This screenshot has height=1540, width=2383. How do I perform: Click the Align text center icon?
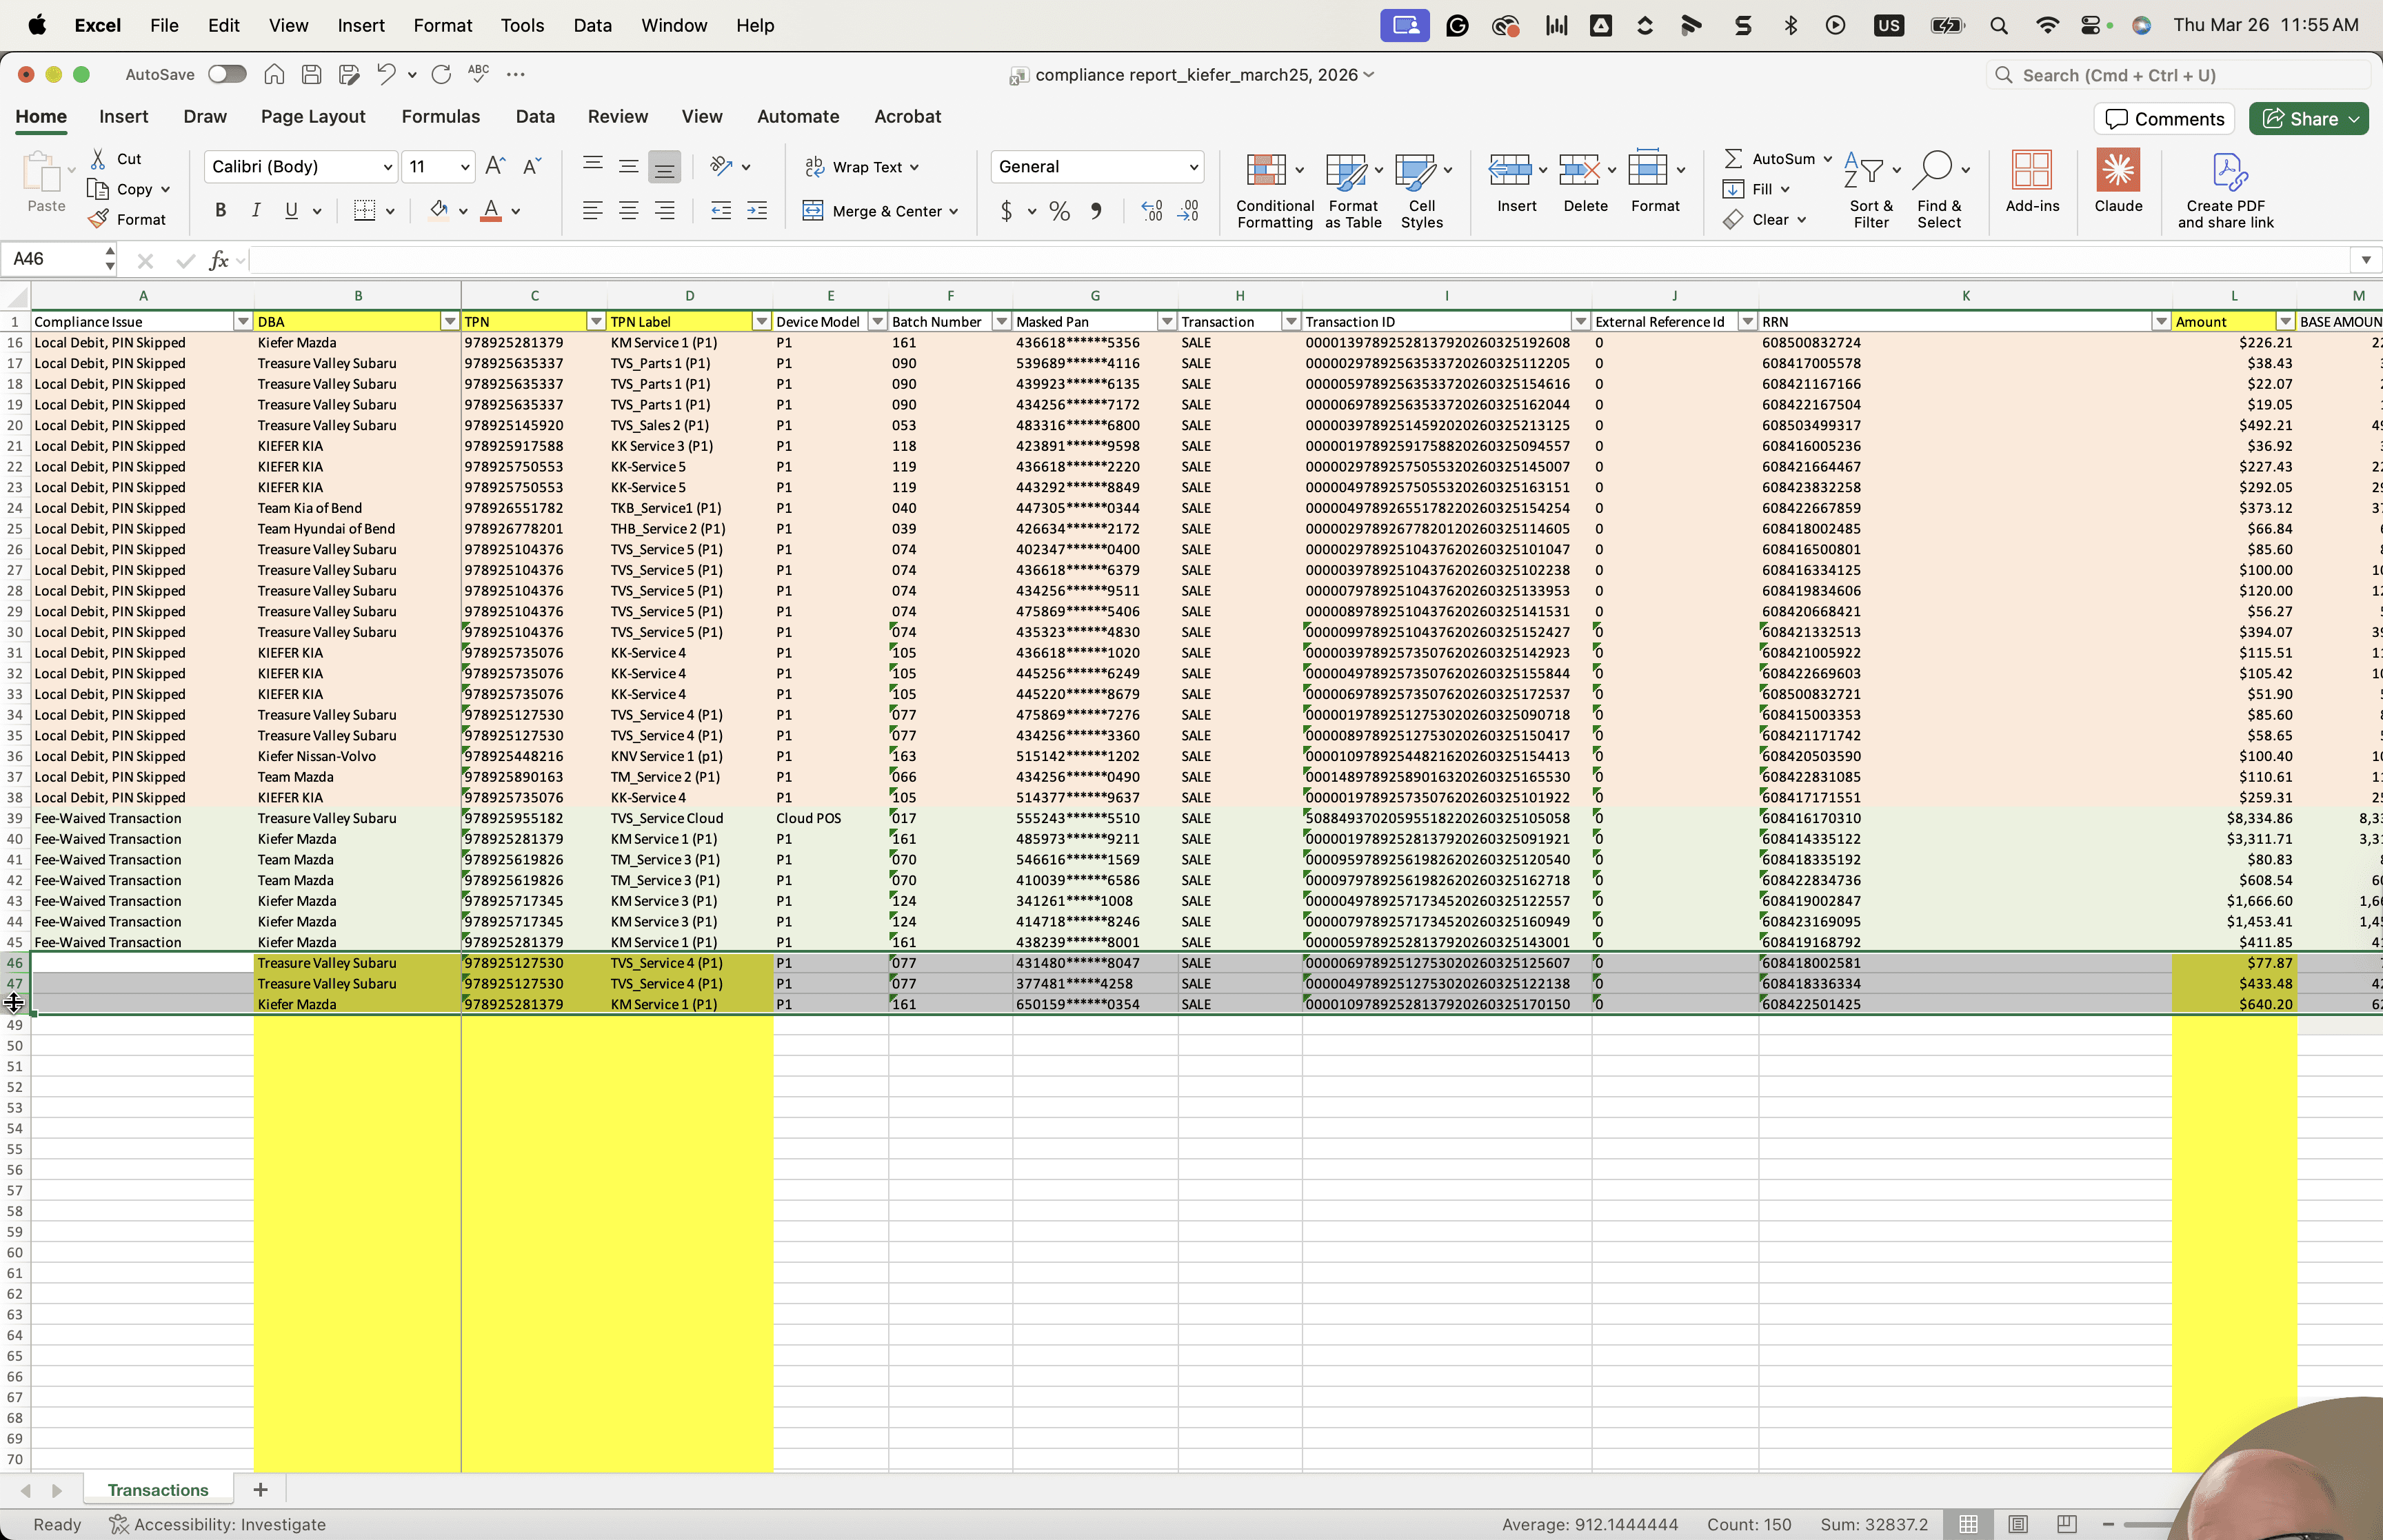click(629, 211)
